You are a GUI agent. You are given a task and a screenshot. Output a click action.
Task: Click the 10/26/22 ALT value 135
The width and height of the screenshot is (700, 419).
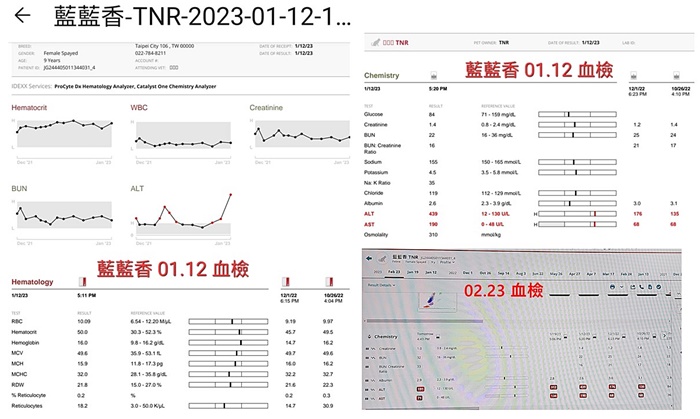click(x=675, y=214)
